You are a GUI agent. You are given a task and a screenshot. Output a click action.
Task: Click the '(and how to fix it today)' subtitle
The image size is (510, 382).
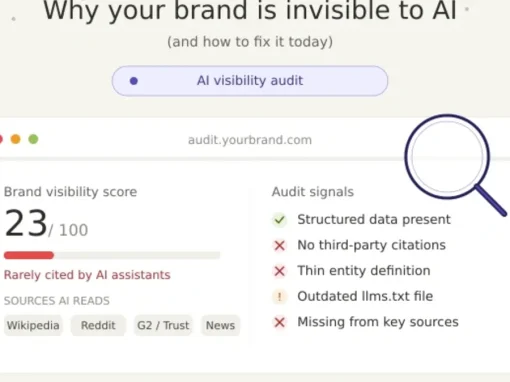tap(250, 42)
